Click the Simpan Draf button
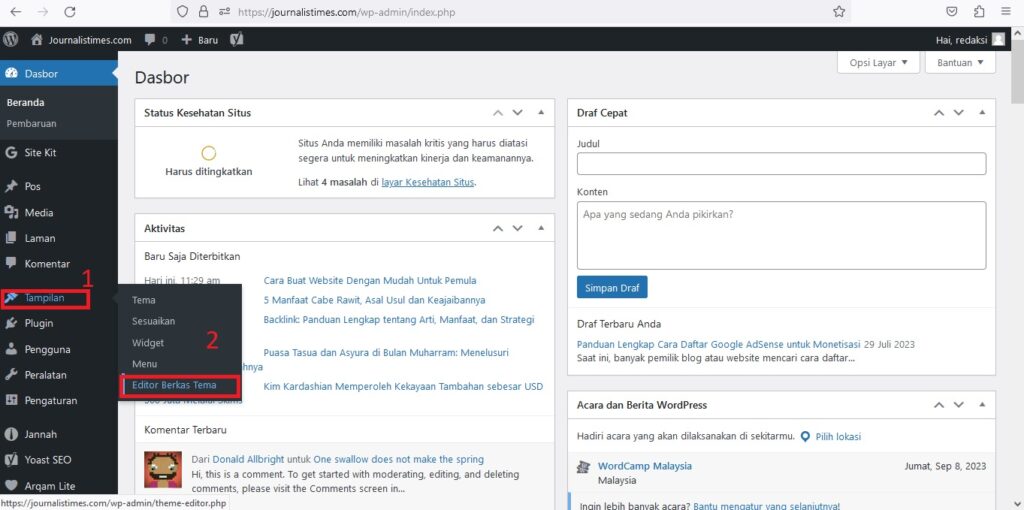The width and height of the screenshot is (1024, 510). [x=612, y=288]
